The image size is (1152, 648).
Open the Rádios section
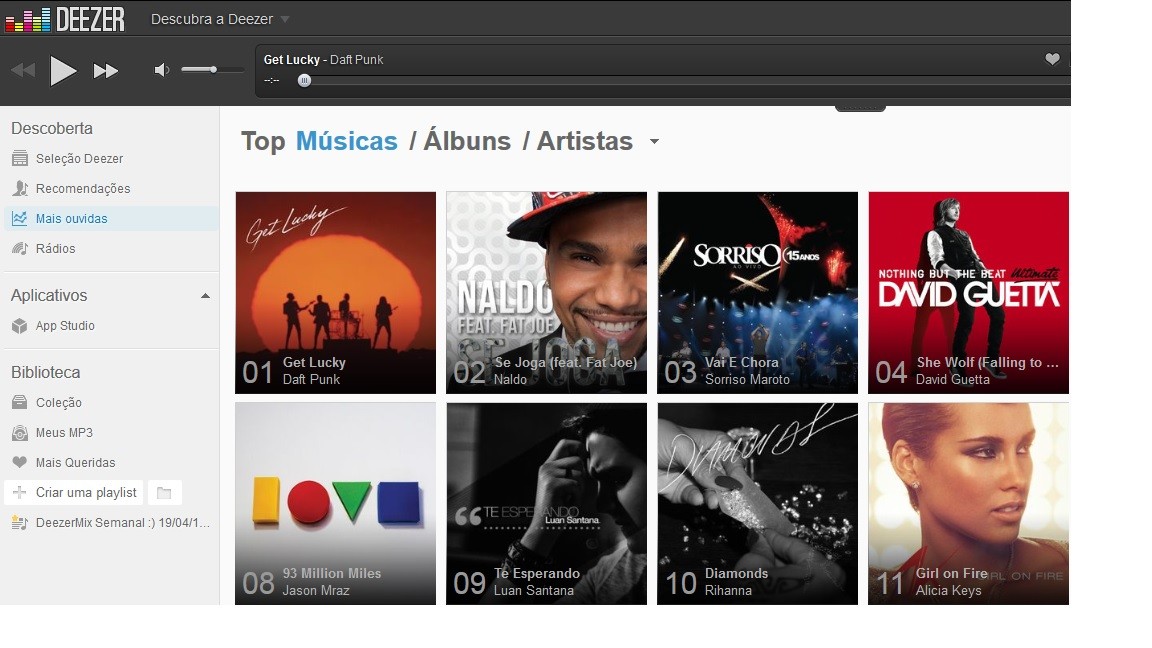coord(55,249)
